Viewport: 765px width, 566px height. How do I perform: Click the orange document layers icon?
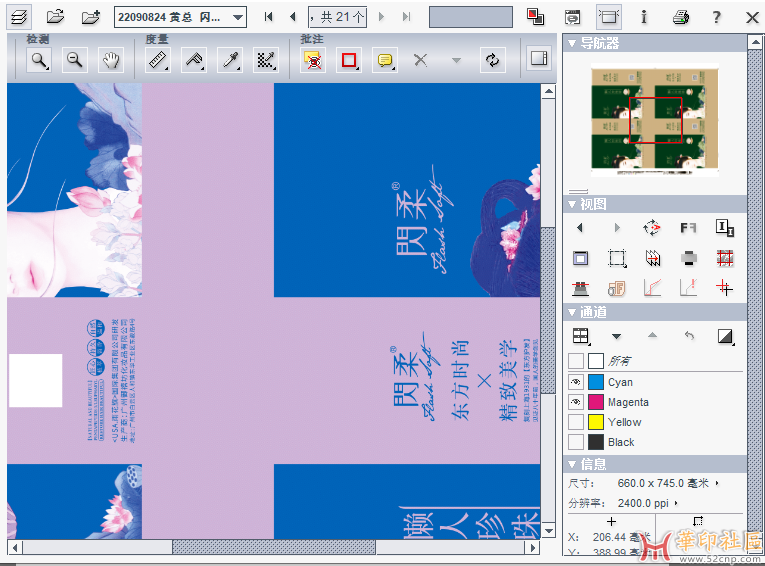pyautogui.click(x=617, y=288)
